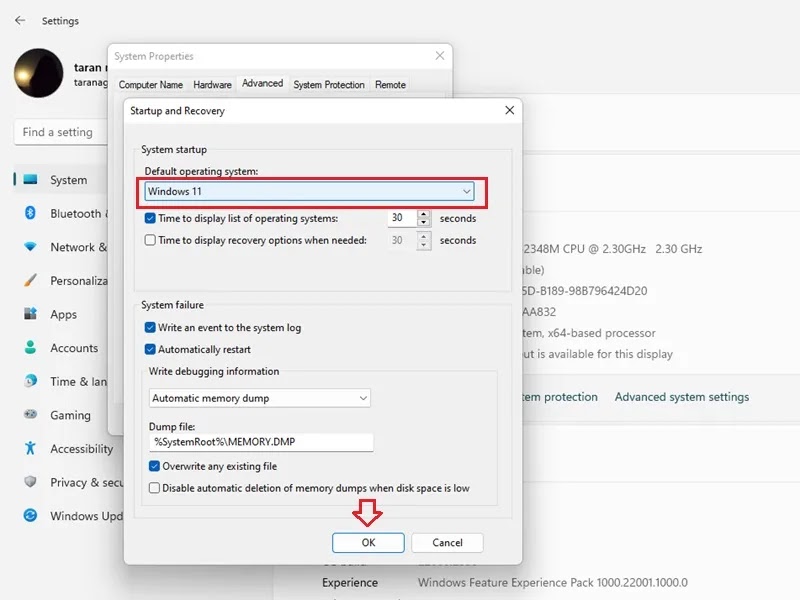Screen dimensions: 800x600
Task: Switch to the Remote tab
Action: (390, 85)
